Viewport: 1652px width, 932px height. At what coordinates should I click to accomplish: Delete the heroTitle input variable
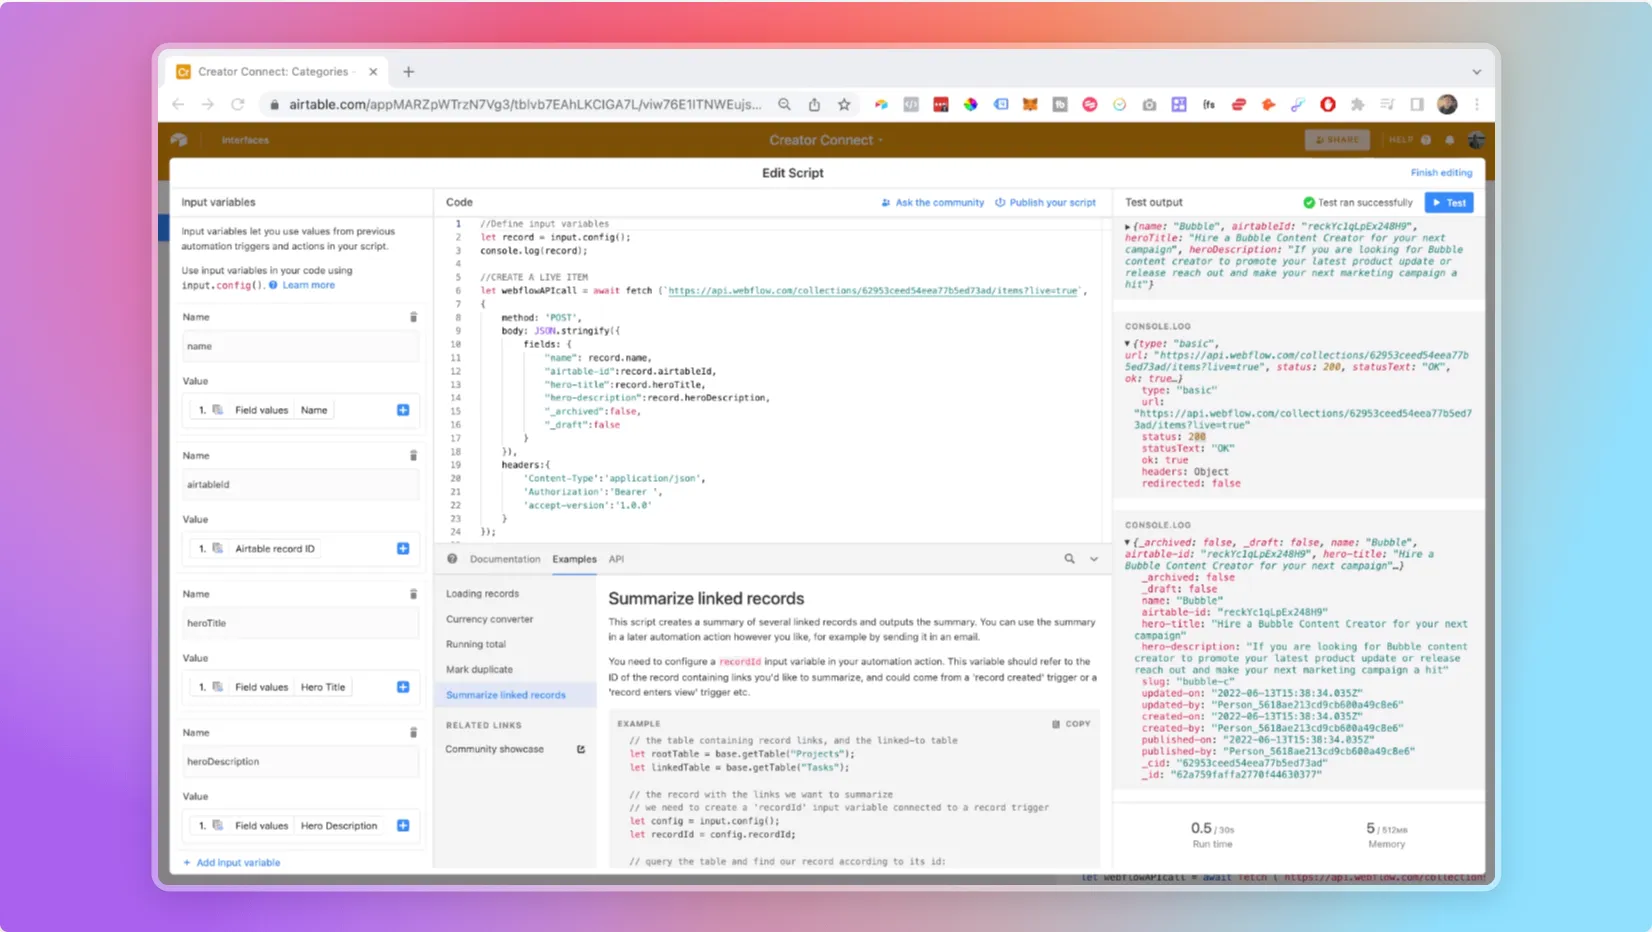click(413, 593)
